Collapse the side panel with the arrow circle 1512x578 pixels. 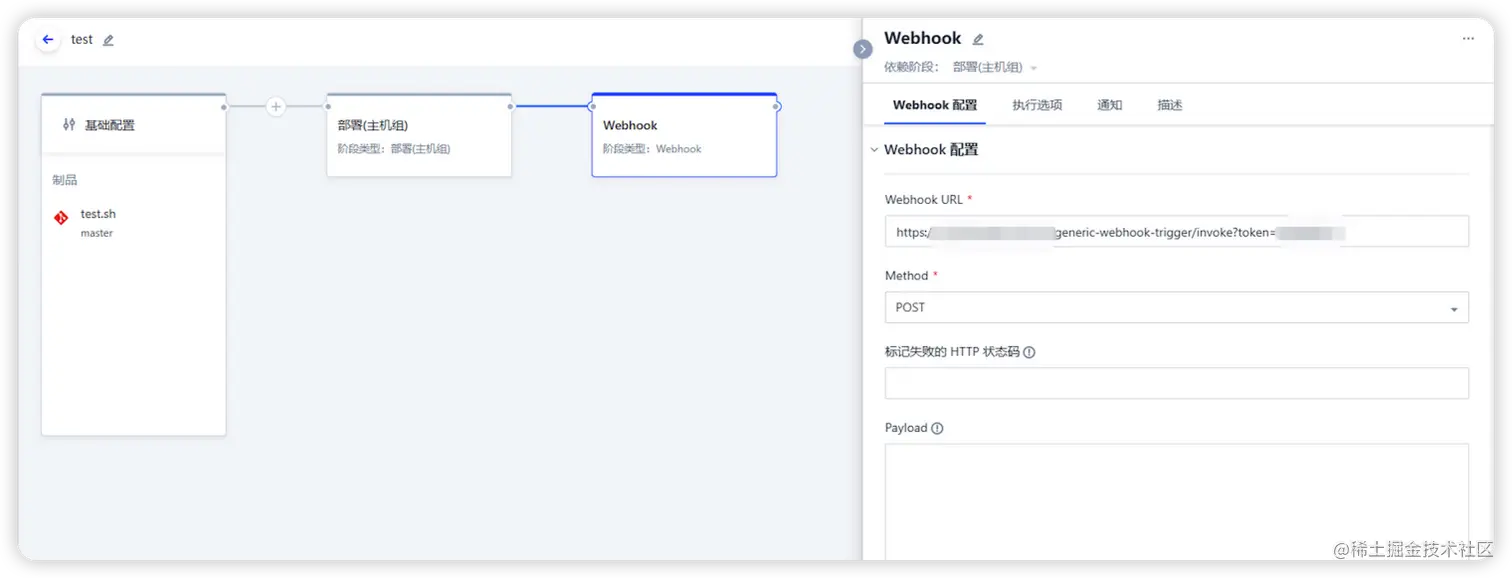click(x=863, y=48)
